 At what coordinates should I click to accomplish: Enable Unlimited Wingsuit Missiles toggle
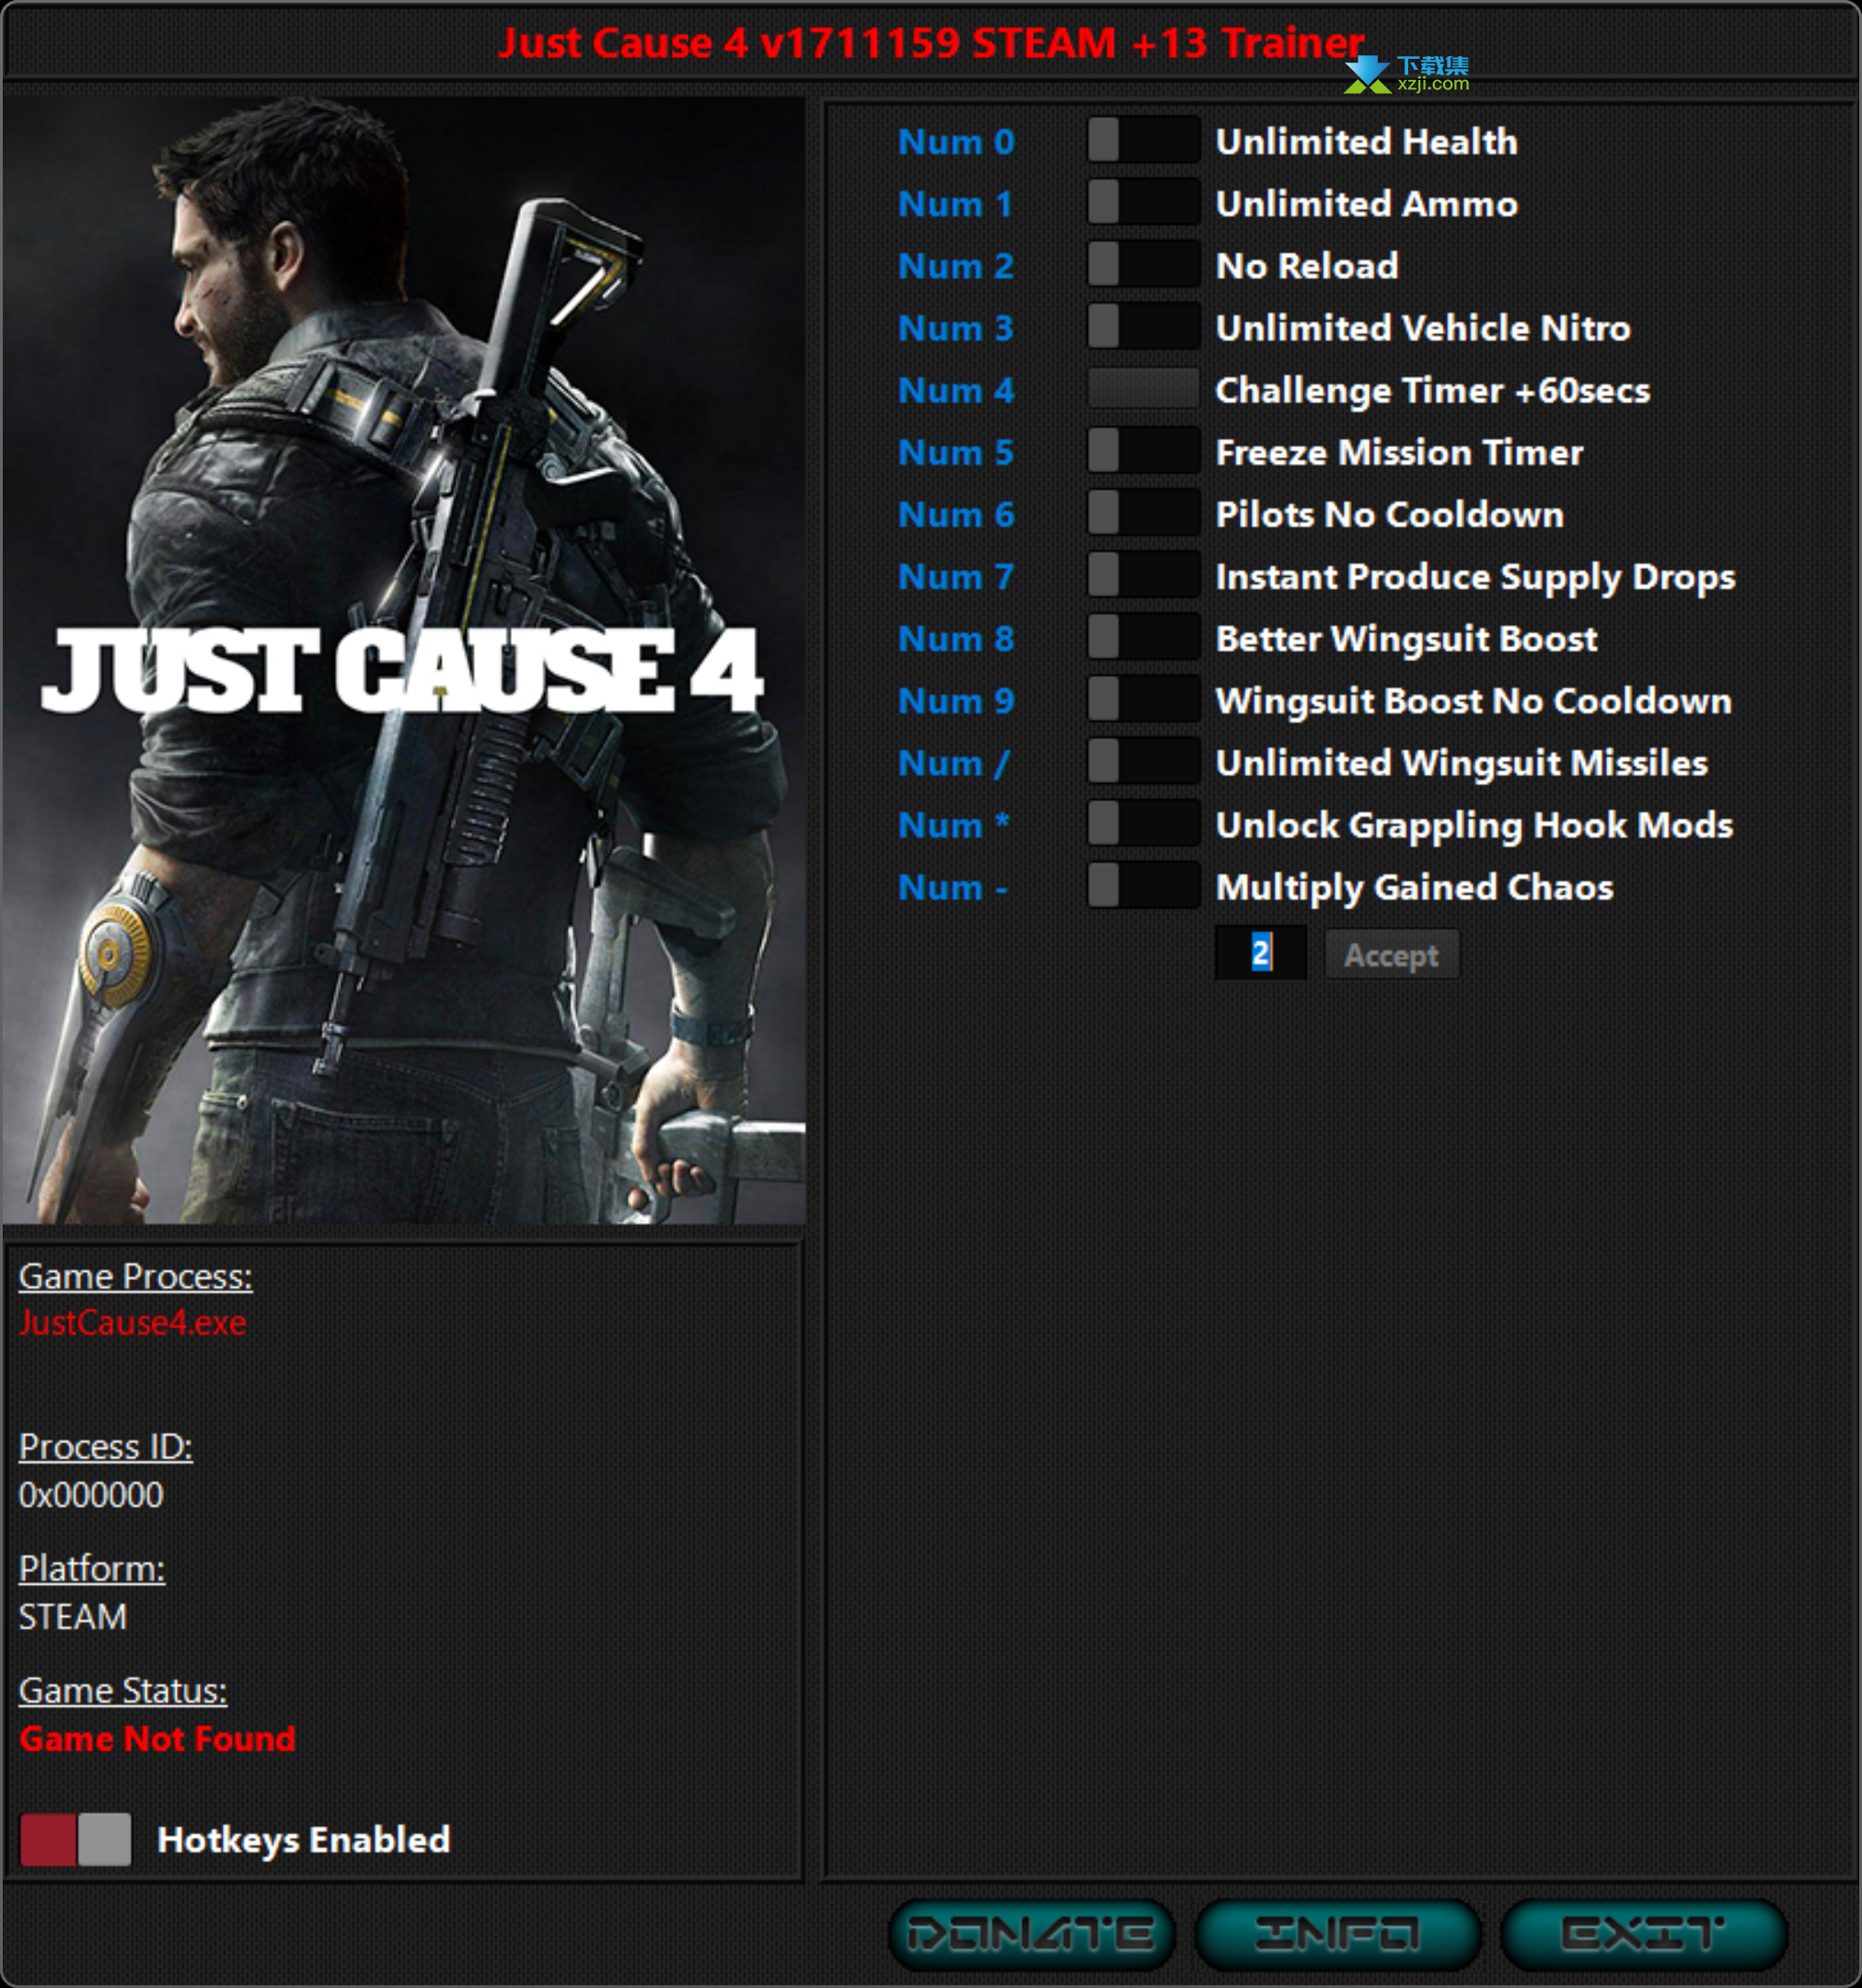(1143, 761)
